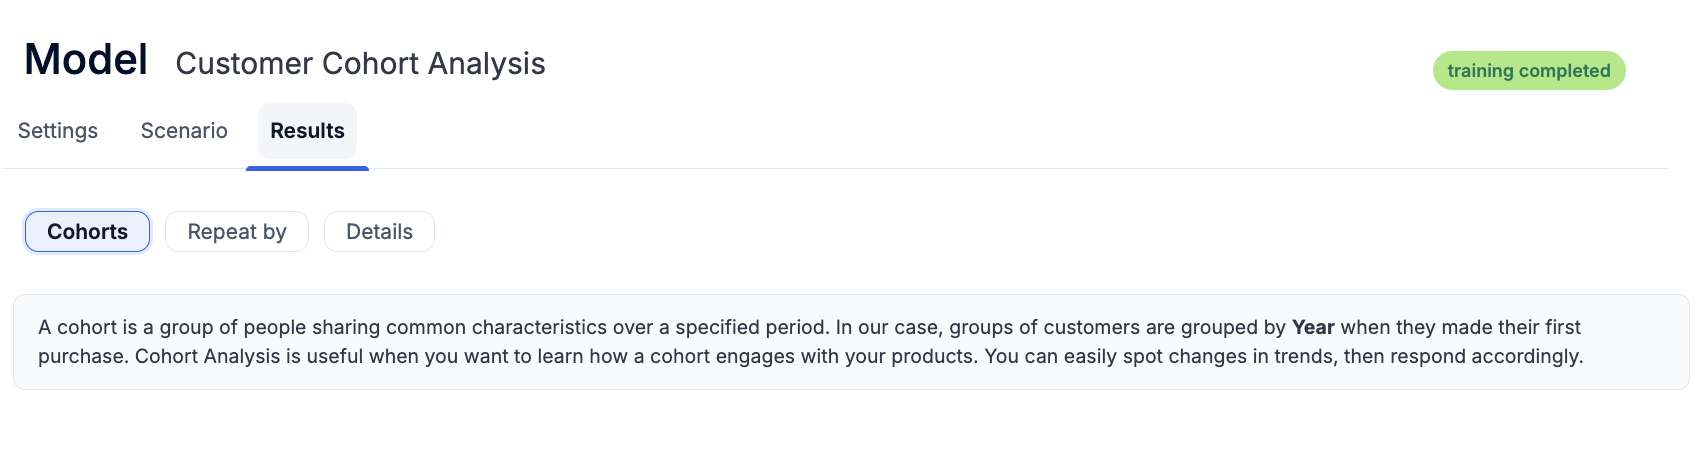This screenshot has width=1708, height=476.
Task: Switch to the Scenario tab
Action: pos(184,131)
